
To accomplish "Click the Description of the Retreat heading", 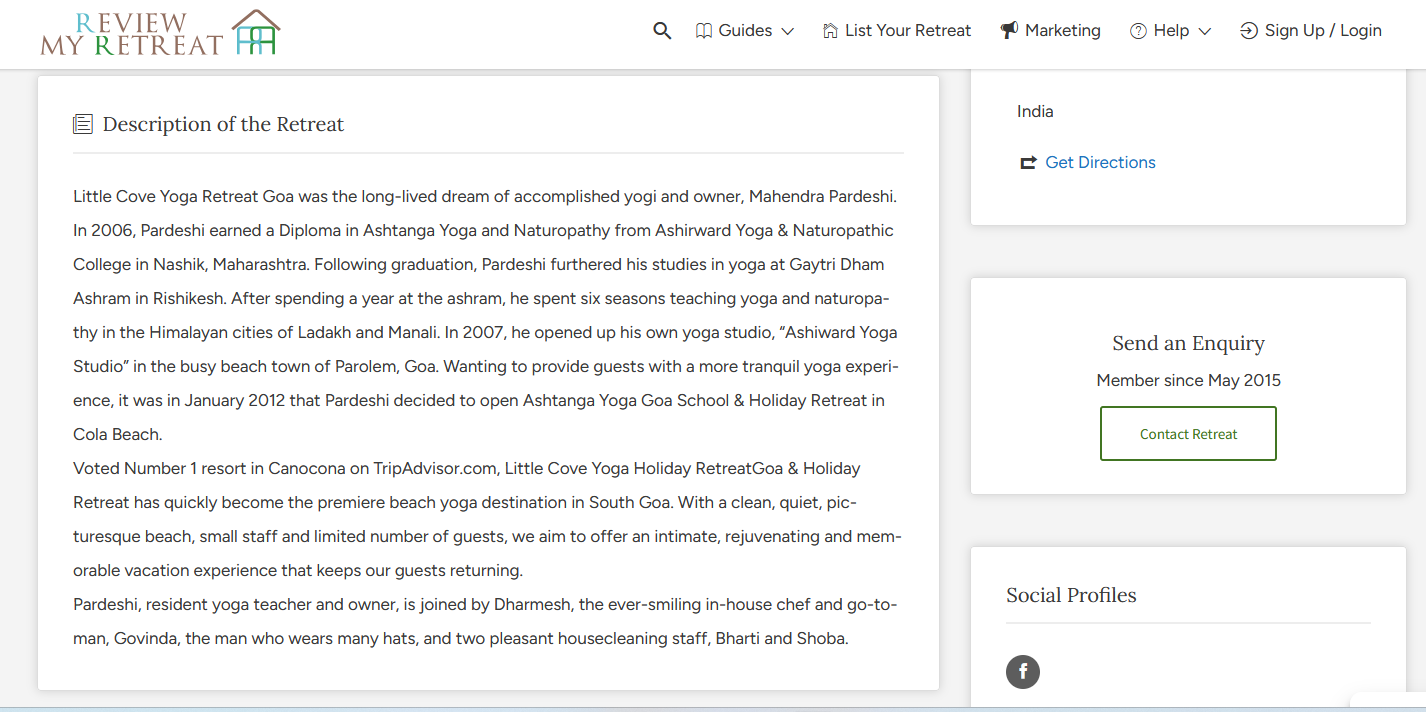I will [223, 124].
